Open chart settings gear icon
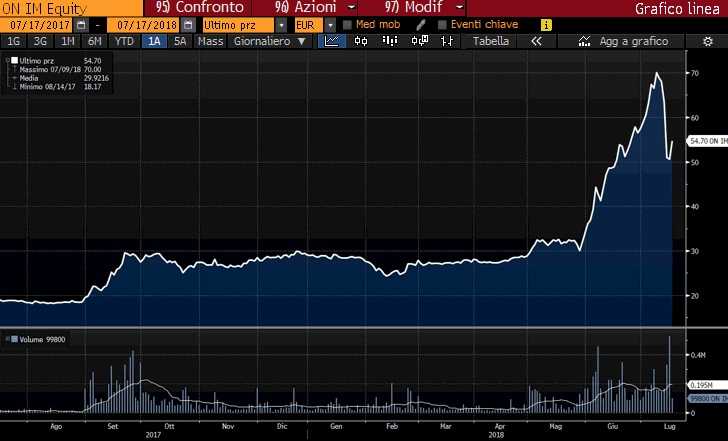Screen dimensions: 728x441 [x=708, y=41]
